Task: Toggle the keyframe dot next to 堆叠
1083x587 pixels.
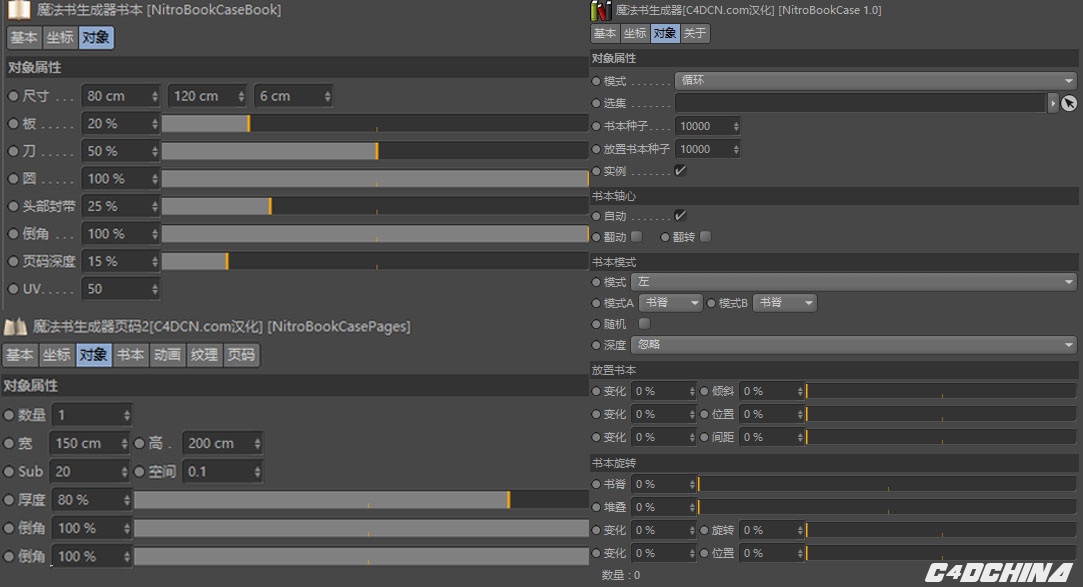Action: click(x=596, y=508)
